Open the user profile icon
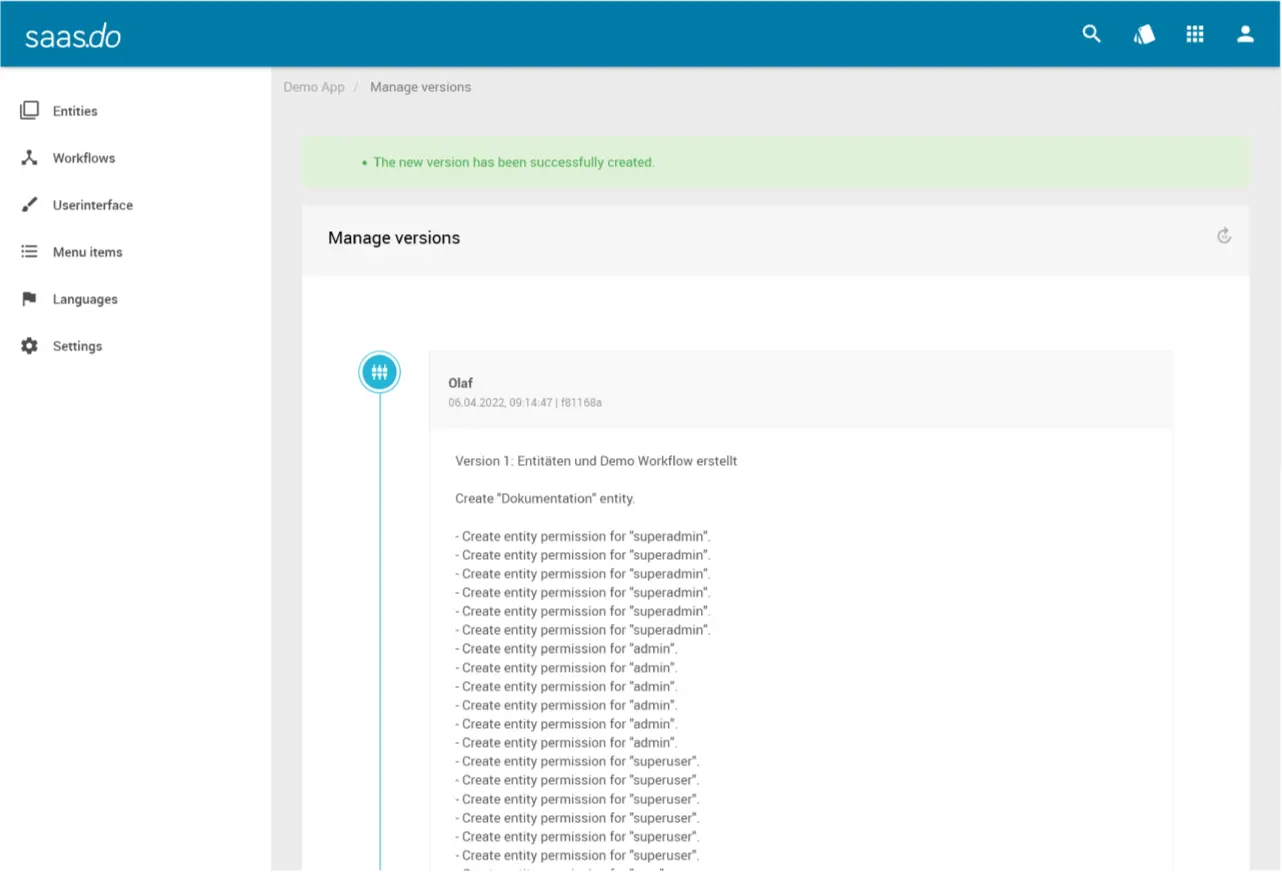Screen dimensions: 1282x872 pos(1245,34)
